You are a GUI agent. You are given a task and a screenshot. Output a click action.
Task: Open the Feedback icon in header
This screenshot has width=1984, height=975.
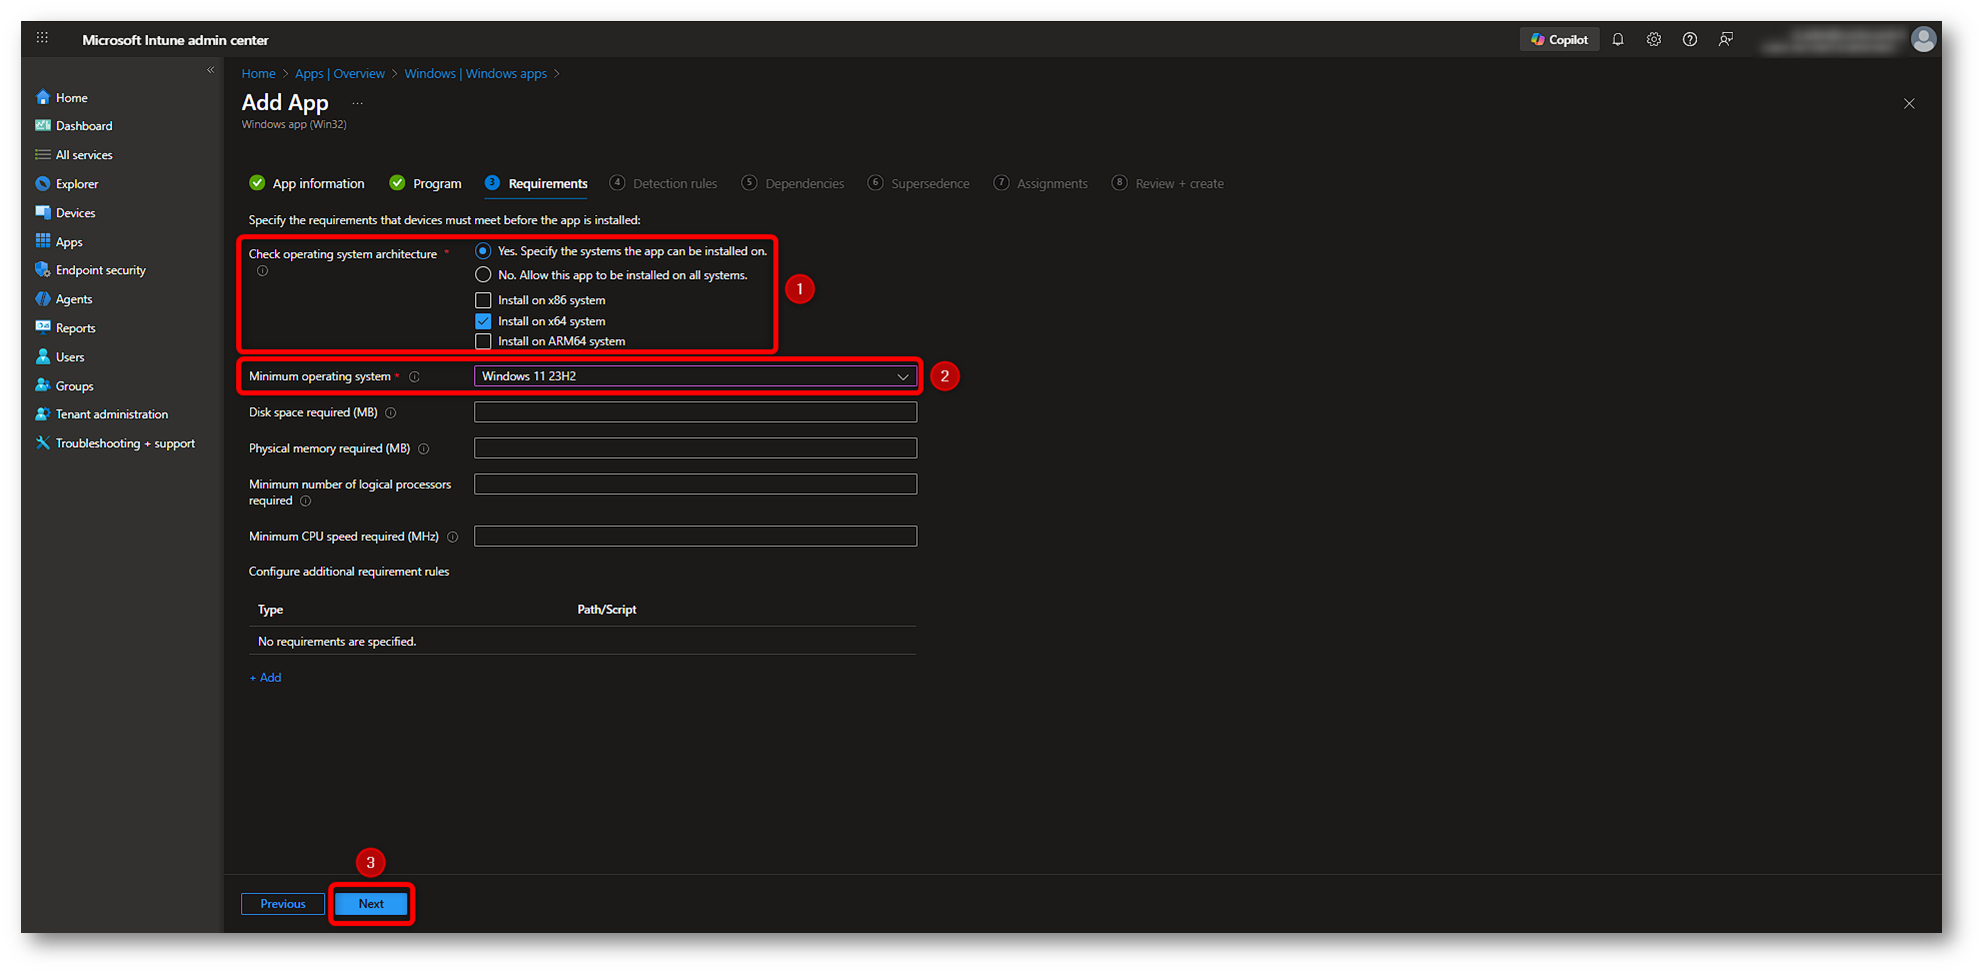[x=1726, y=40]
